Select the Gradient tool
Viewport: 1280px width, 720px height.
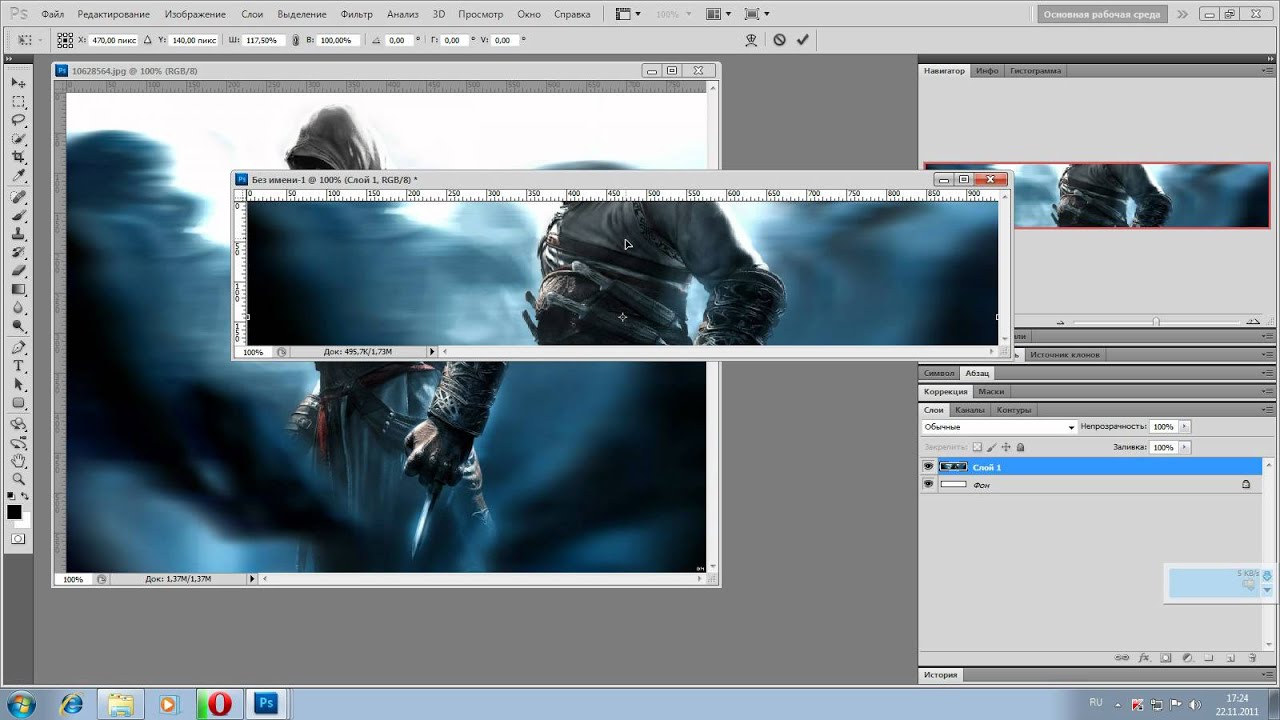[18, 290]
